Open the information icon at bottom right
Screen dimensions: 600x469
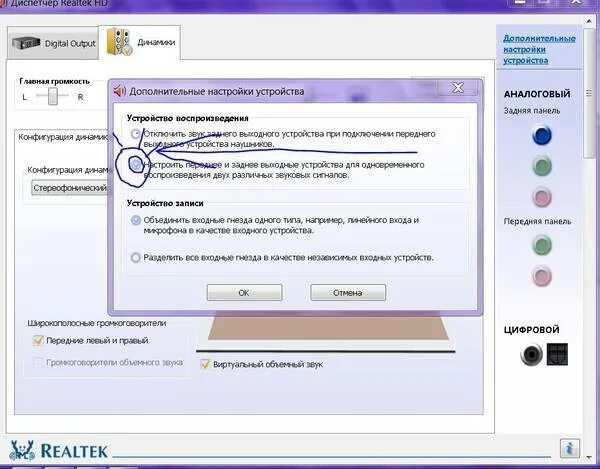tap(570, 448)
